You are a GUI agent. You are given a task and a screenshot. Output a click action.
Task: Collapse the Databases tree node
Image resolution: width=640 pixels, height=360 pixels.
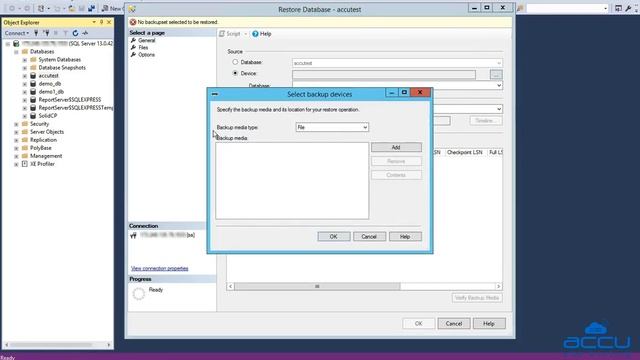[16, 52]
